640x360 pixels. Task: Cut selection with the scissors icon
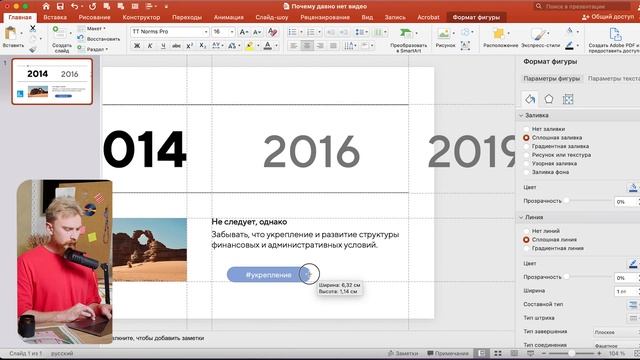click(33, 28)
